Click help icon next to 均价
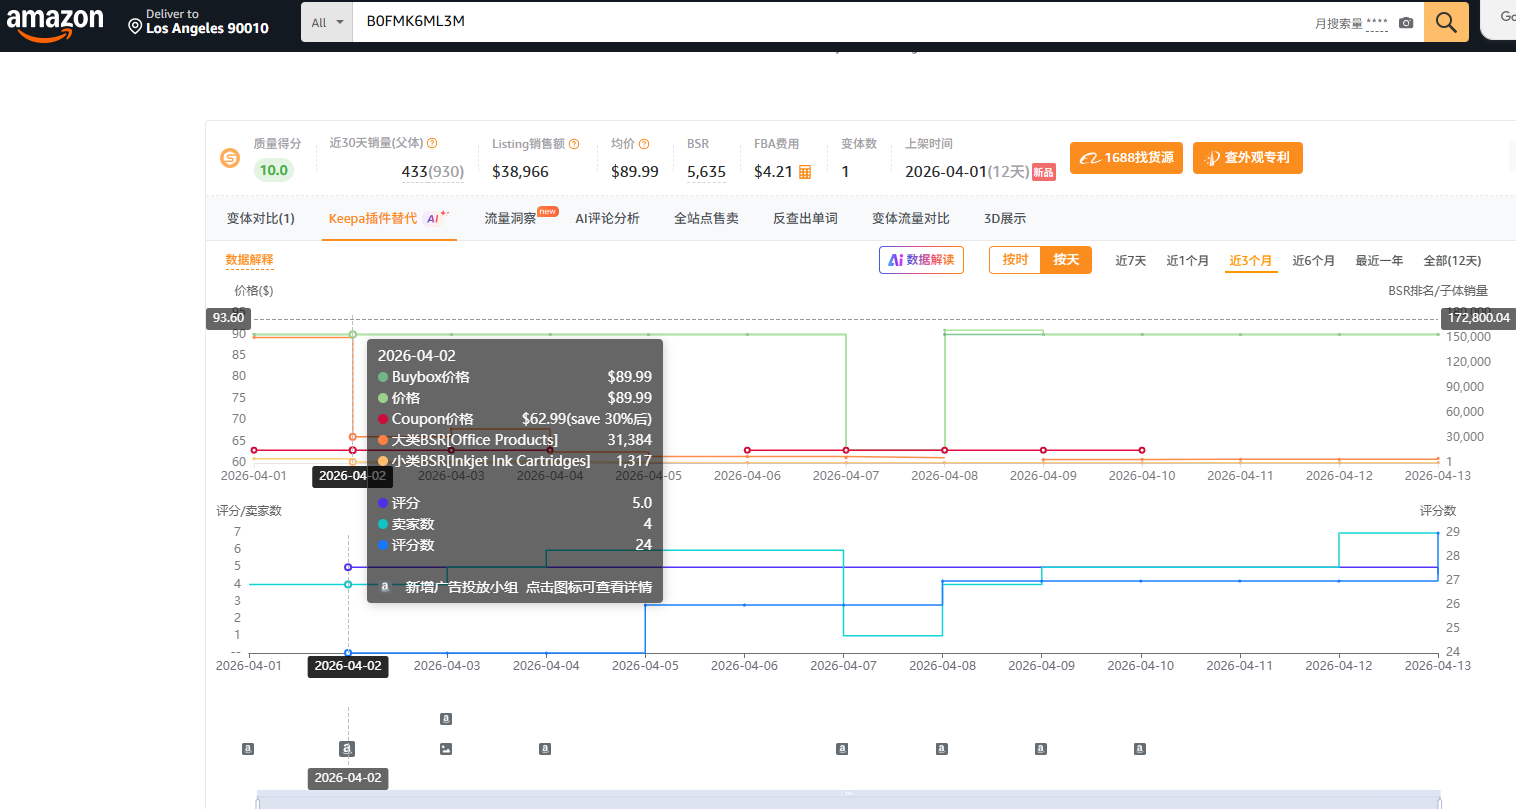The width and height of the screenshot is (1516, 809). [644, 144]
